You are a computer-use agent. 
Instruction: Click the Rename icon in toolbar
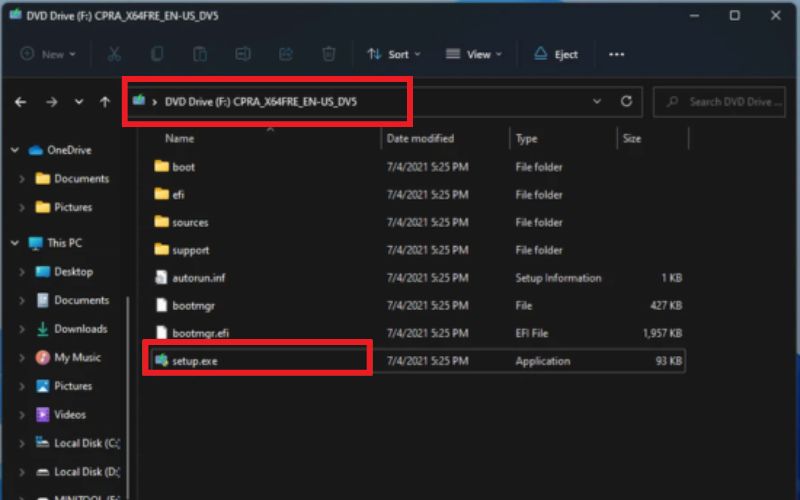pyautogui.click(x=243, y=54)
